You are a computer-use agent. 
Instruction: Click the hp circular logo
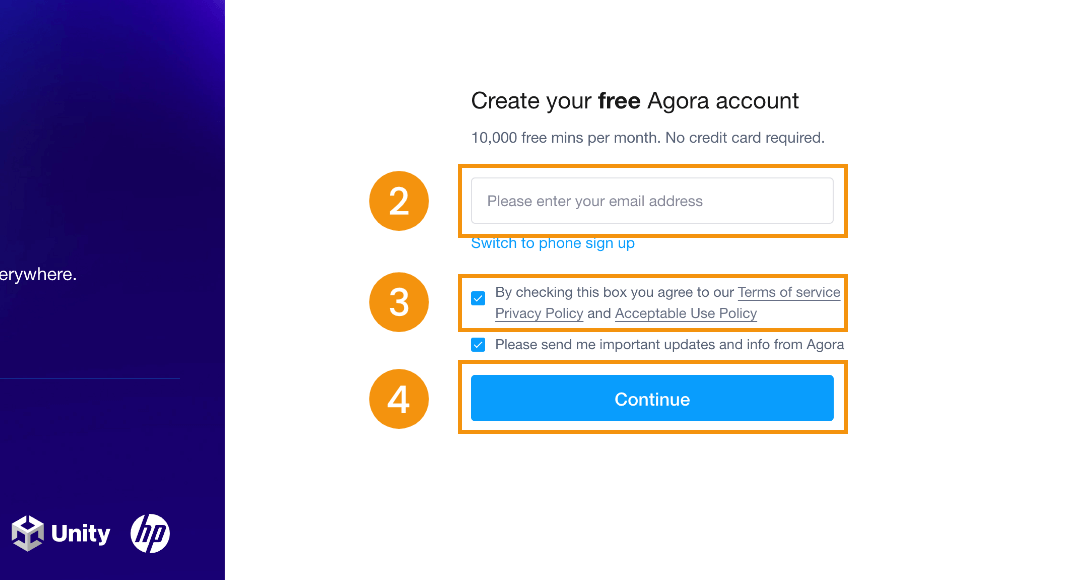(150, 533)
